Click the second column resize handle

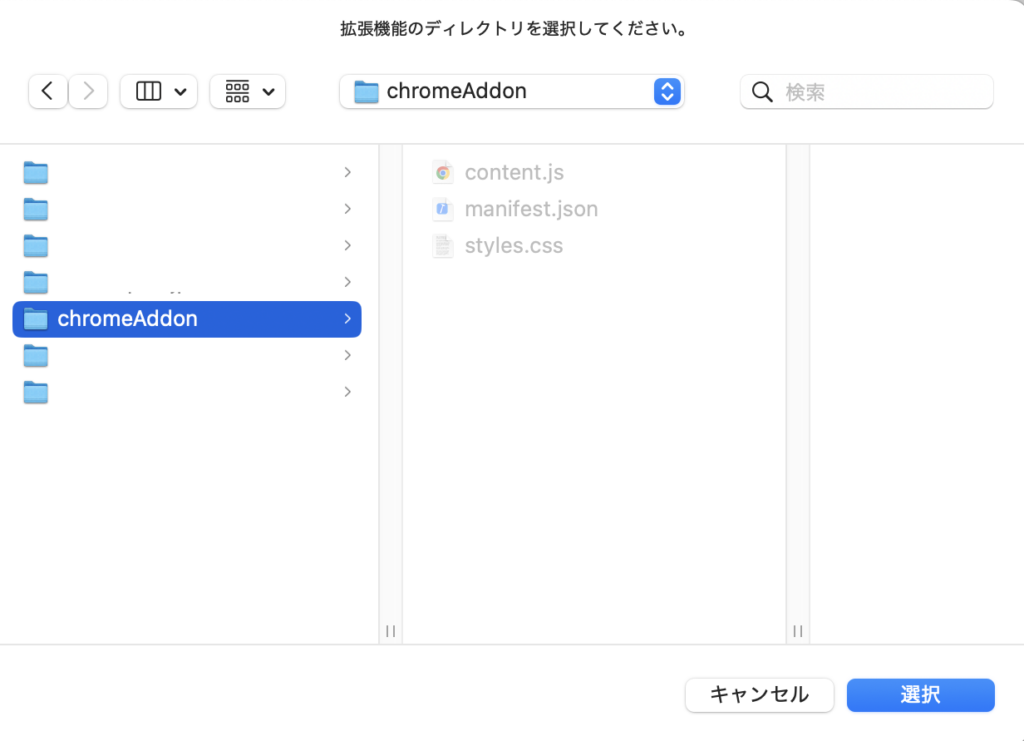[798, 631]
